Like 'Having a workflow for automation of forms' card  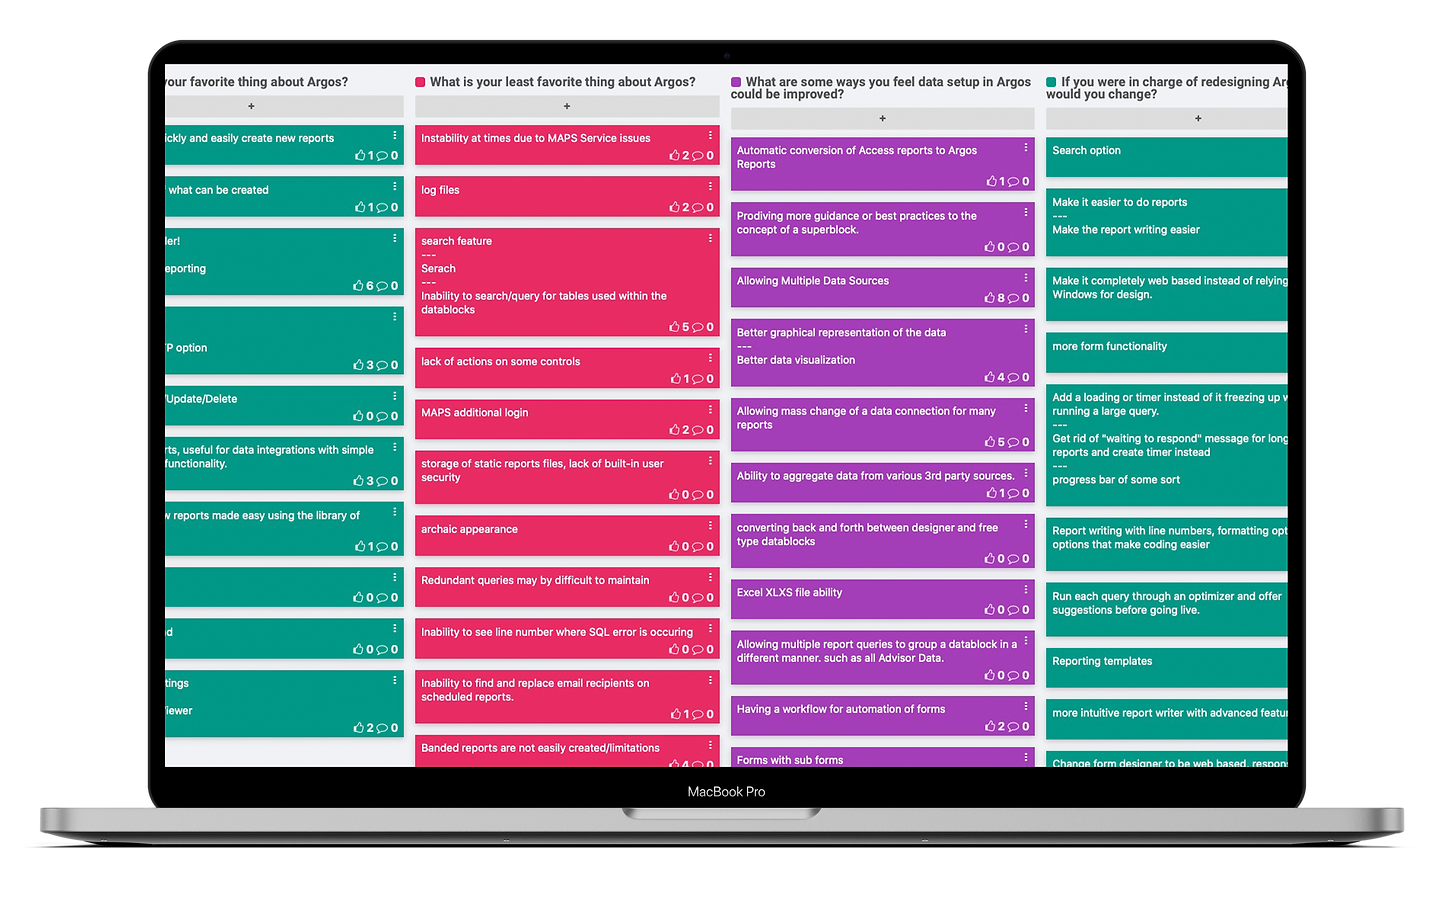click(990, 727)
